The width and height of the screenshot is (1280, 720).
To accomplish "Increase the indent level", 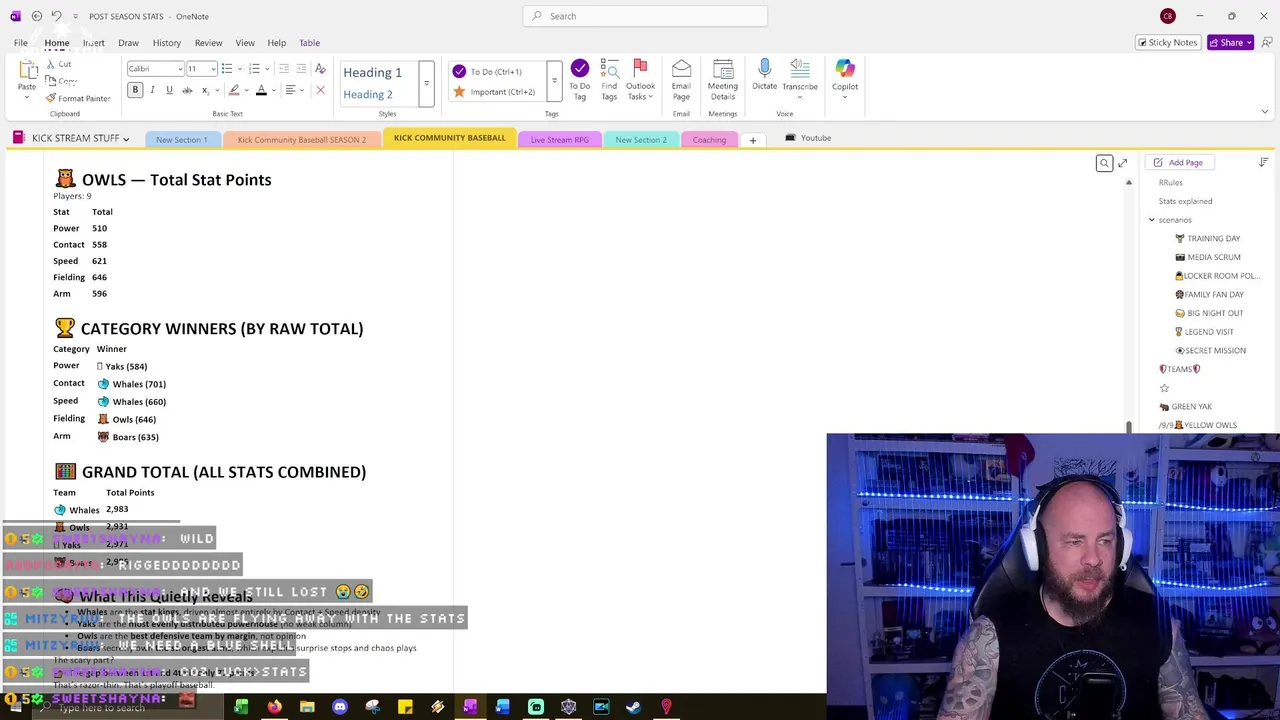I will 302,68.
